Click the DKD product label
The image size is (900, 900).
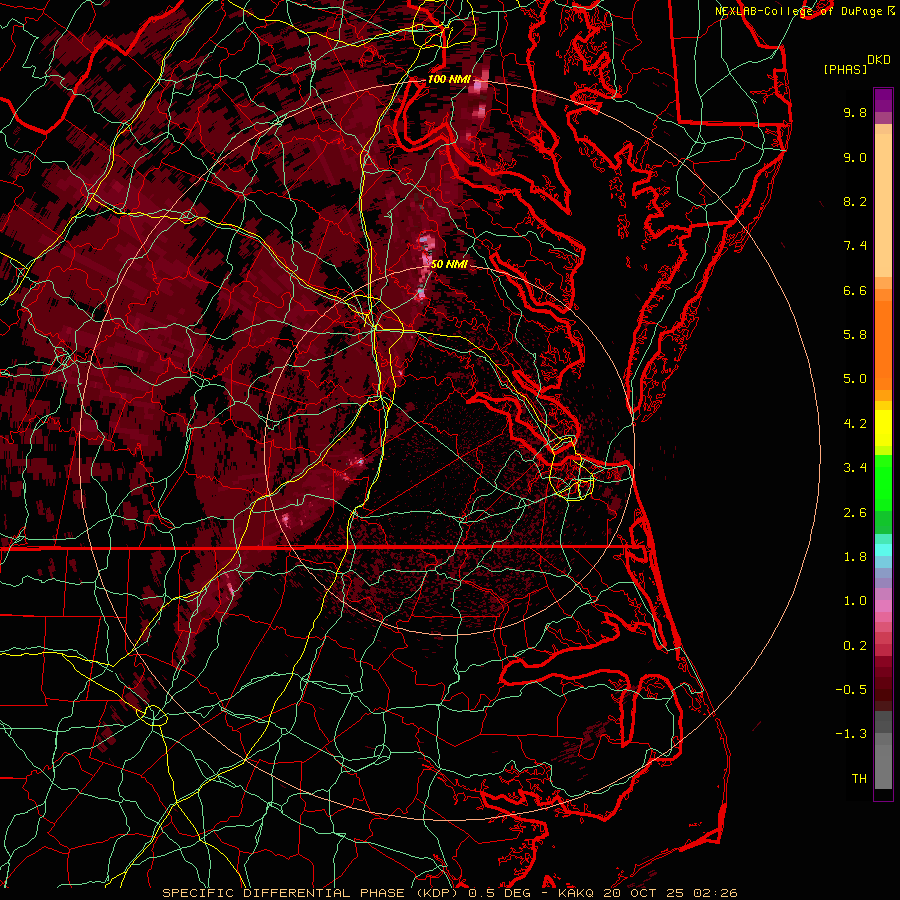879,60
